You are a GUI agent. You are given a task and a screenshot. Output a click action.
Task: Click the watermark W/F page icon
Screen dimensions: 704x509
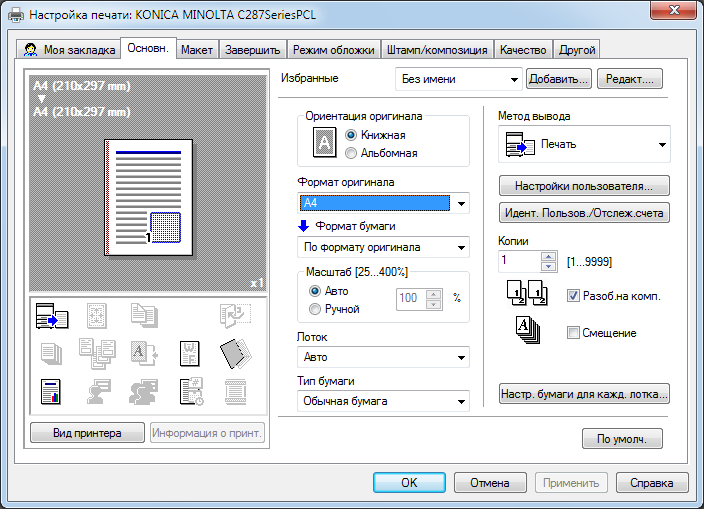189,354
